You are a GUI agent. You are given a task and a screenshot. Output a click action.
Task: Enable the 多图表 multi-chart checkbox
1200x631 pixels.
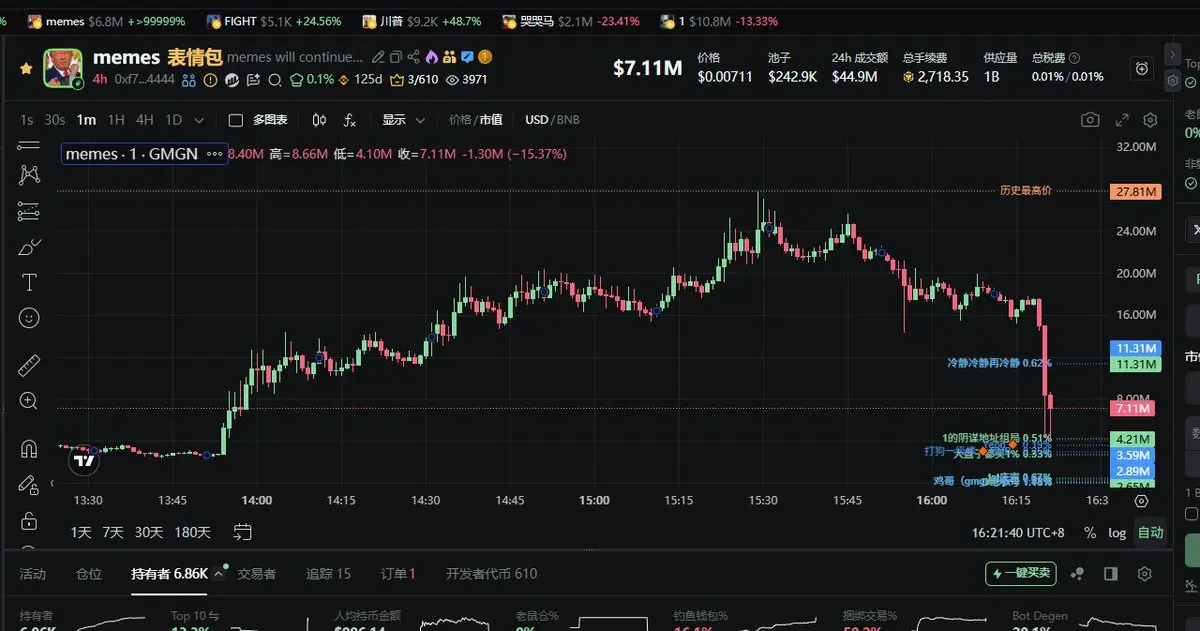pyautogui.click(x=236, y=120)
